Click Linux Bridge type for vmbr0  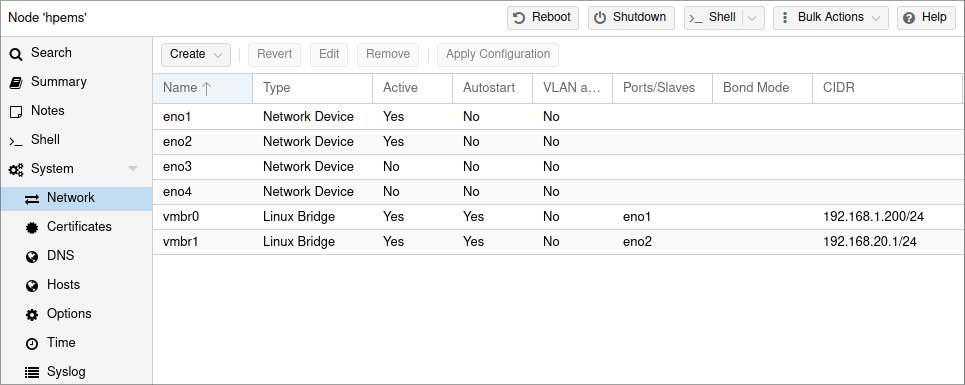click(x=298, y=217)
